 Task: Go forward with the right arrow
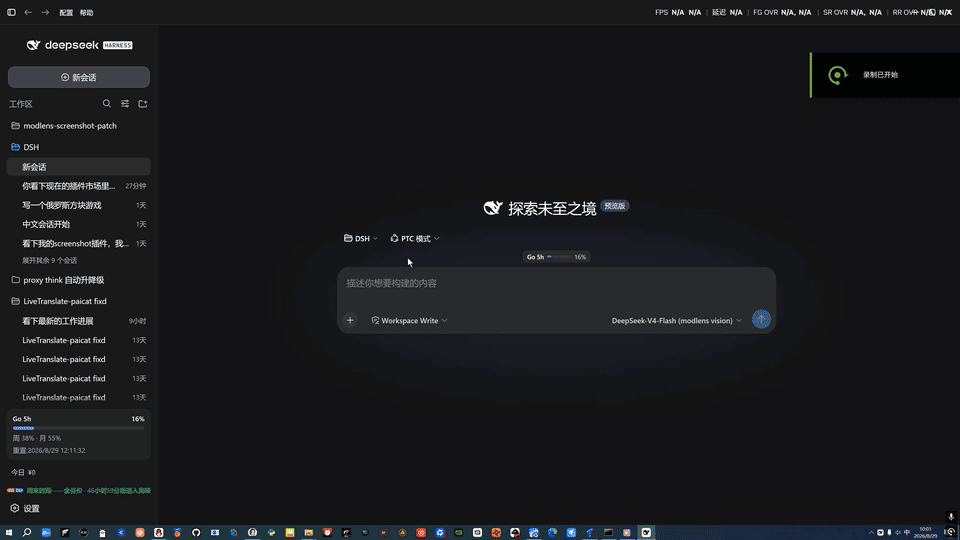click(x=45, y=12)
